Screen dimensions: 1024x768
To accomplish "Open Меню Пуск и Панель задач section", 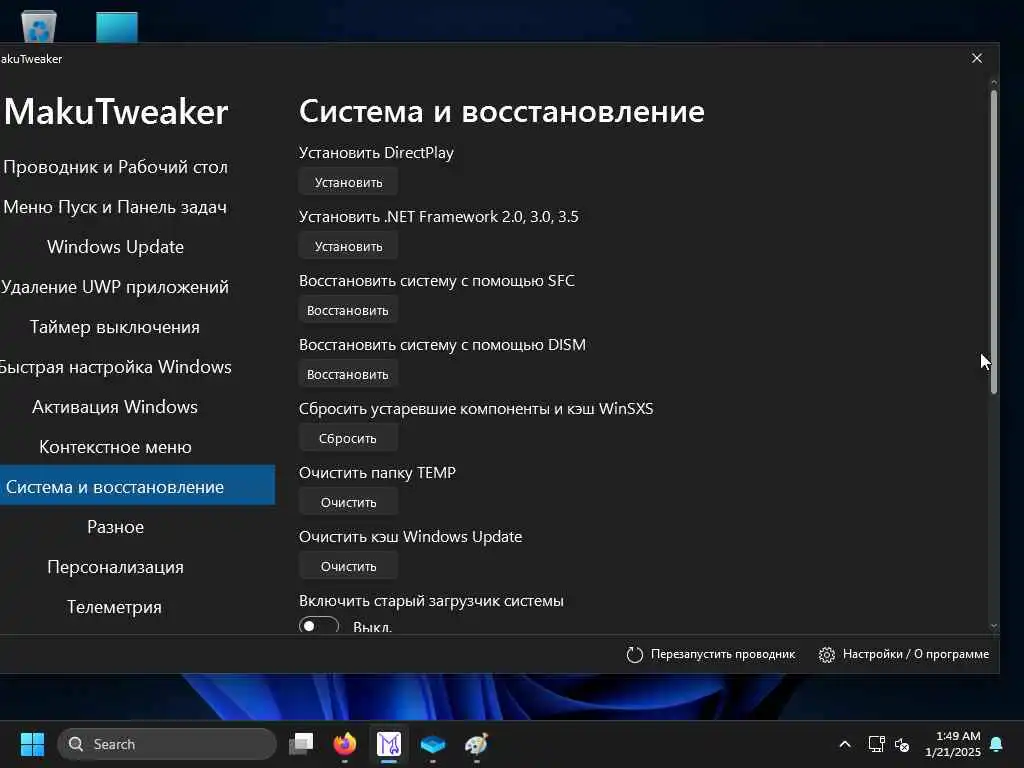I will click(116, 207).
